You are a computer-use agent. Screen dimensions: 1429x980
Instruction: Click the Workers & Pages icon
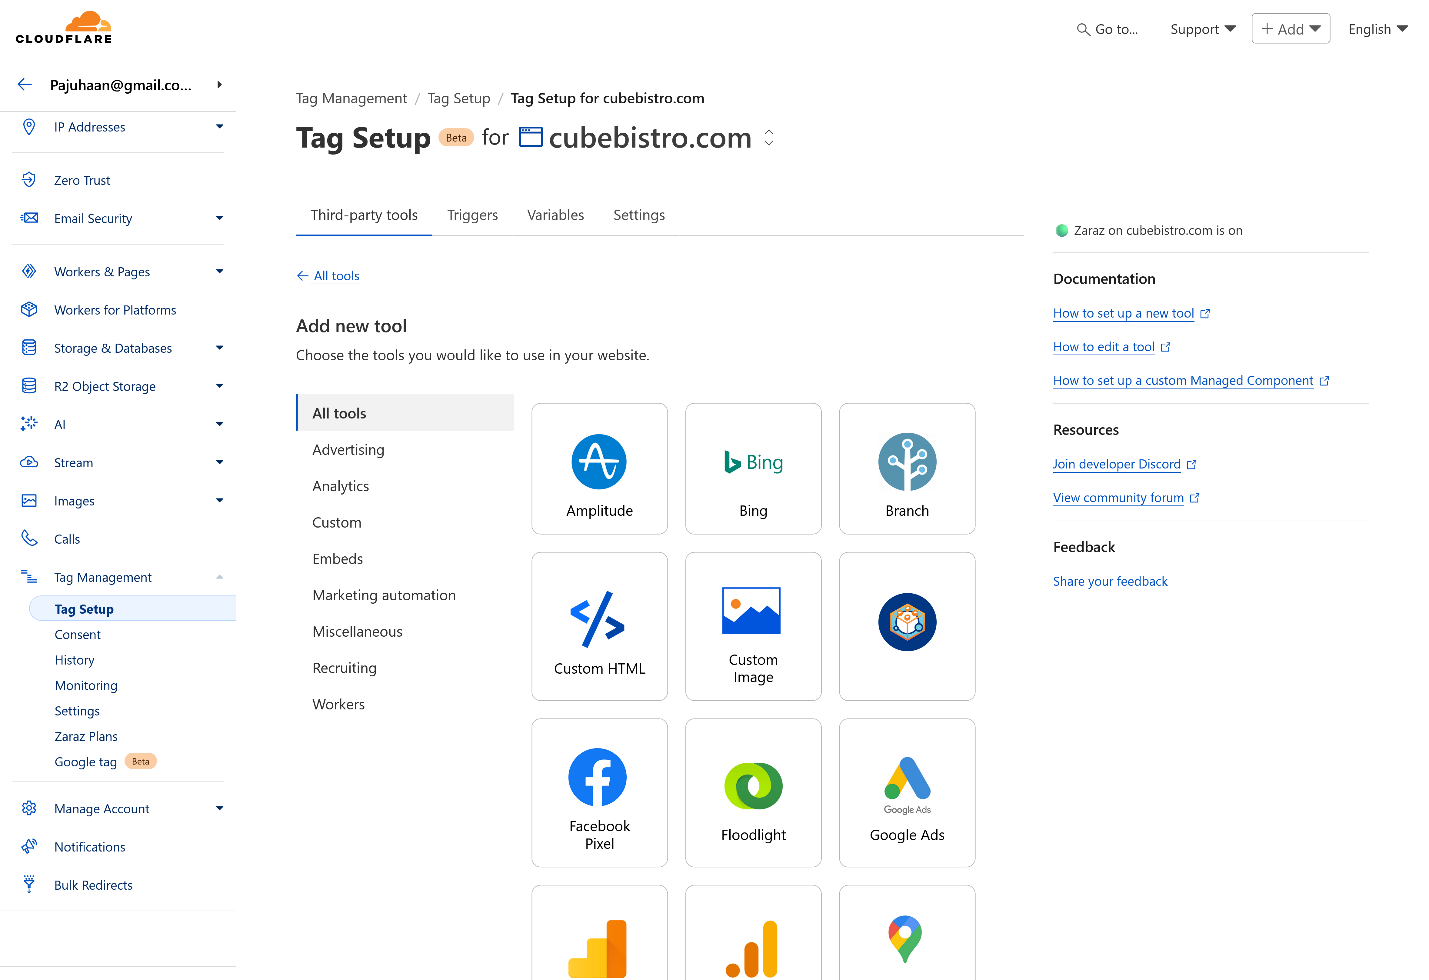point(29,271)
